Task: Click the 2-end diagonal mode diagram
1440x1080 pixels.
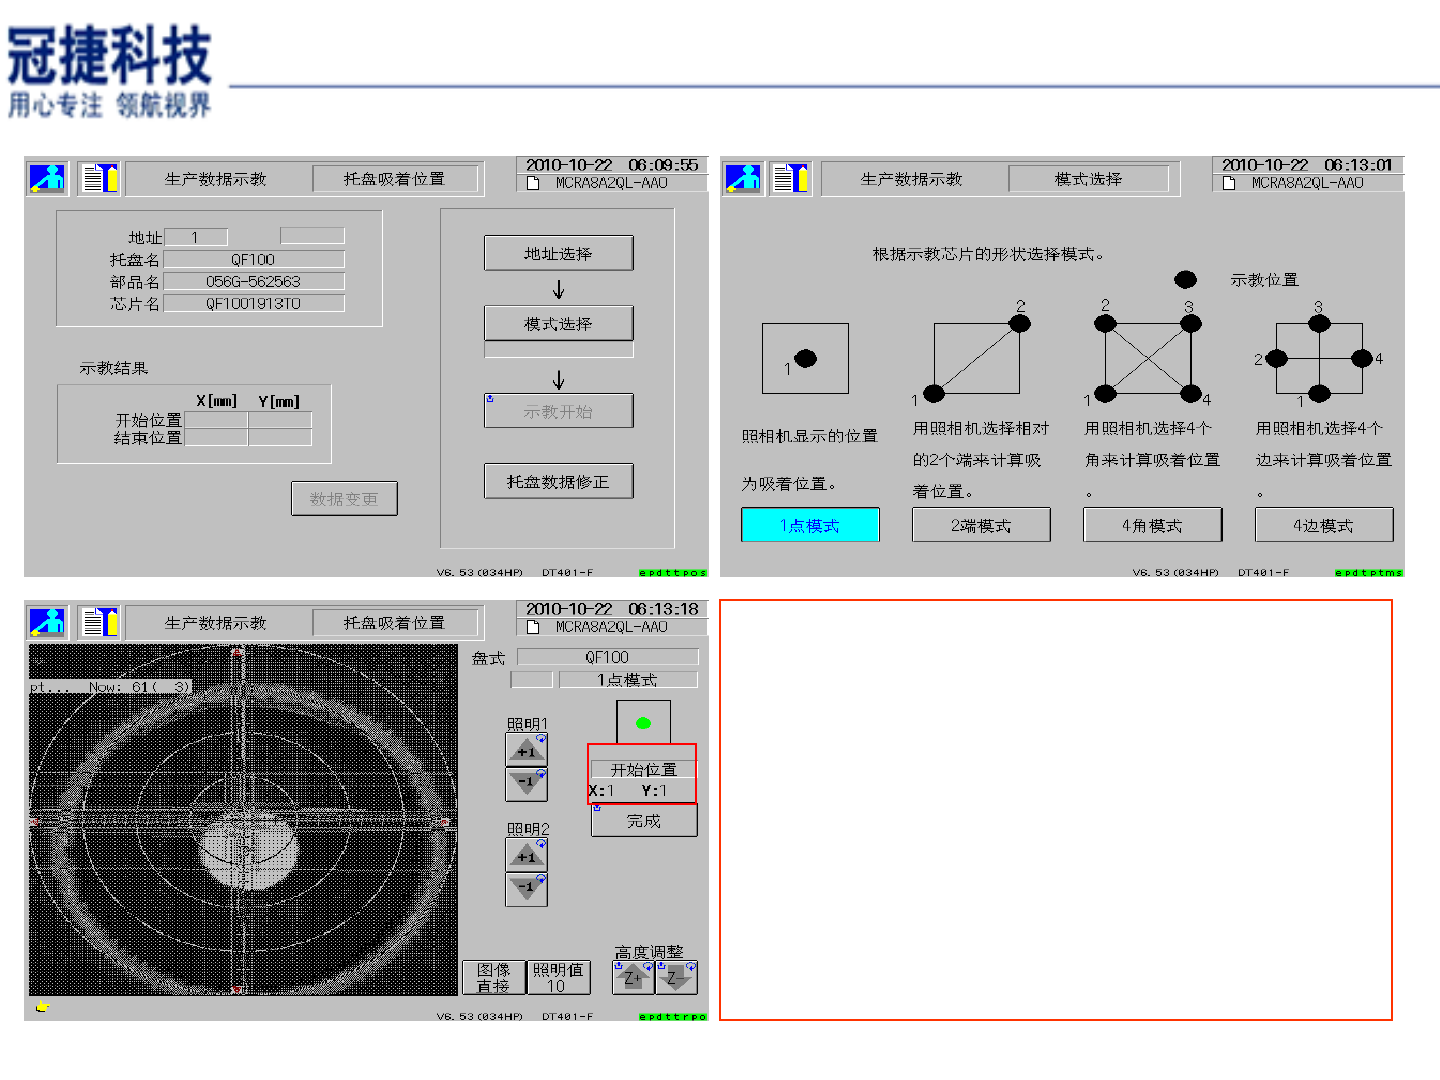Action: pos(977,358)
